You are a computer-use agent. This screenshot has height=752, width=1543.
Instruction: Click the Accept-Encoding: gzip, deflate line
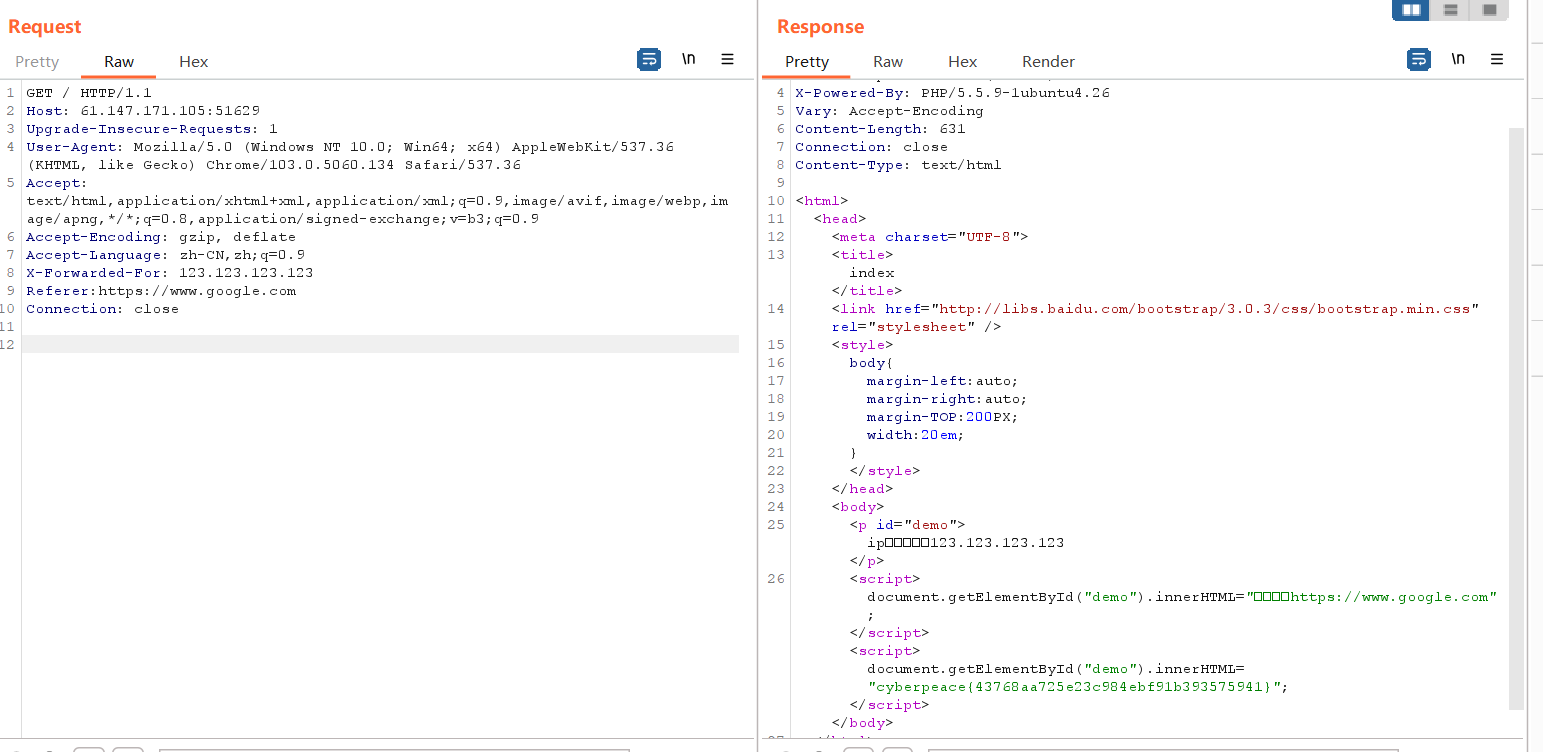(161, 237)
